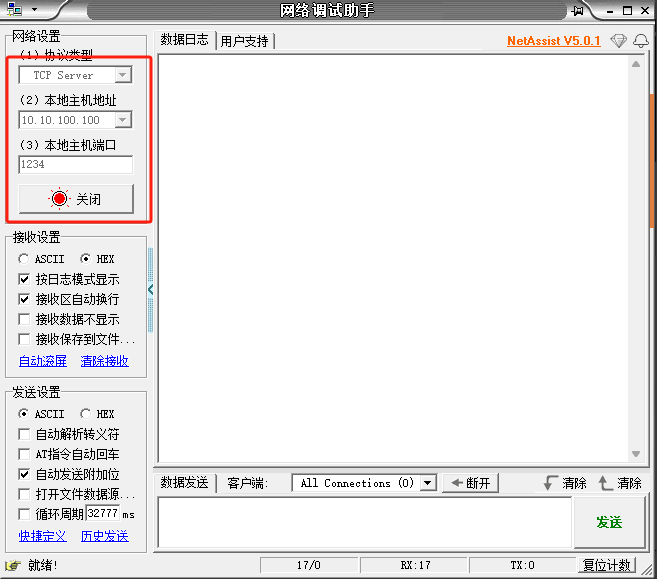Enable 接收数据不显示 checkbox
This screenshot has width=657, height=579.
(25, 319)
